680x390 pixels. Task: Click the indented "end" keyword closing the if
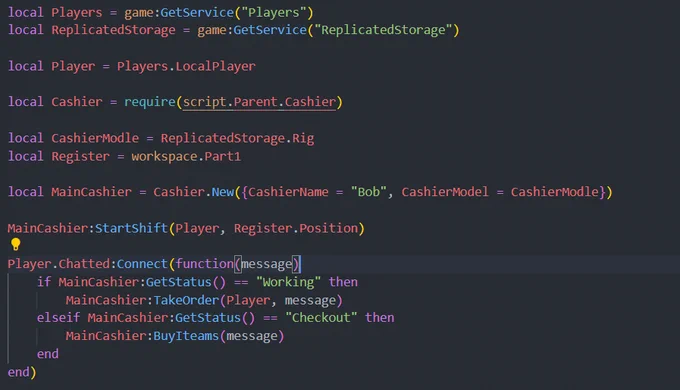[48, 354]
